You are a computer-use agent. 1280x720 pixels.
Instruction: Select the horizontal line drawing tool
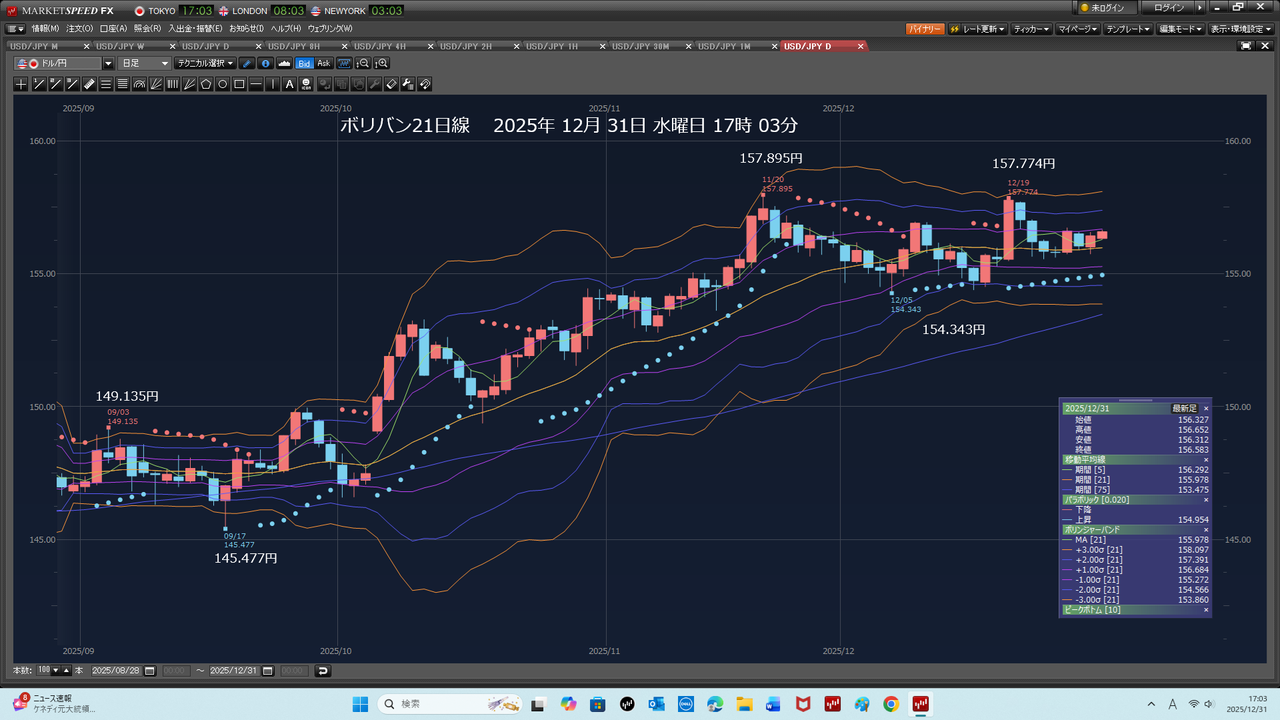[x=257, y=84]
